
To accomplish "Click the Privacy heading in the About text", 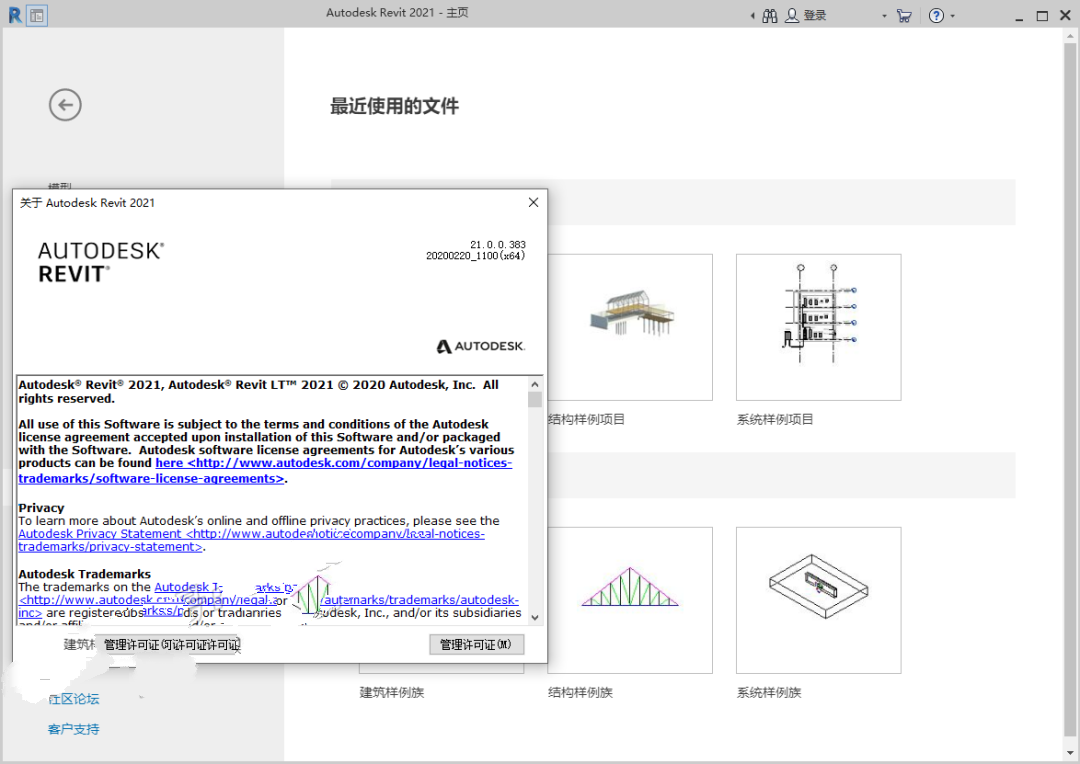I will tap(41, 508).
